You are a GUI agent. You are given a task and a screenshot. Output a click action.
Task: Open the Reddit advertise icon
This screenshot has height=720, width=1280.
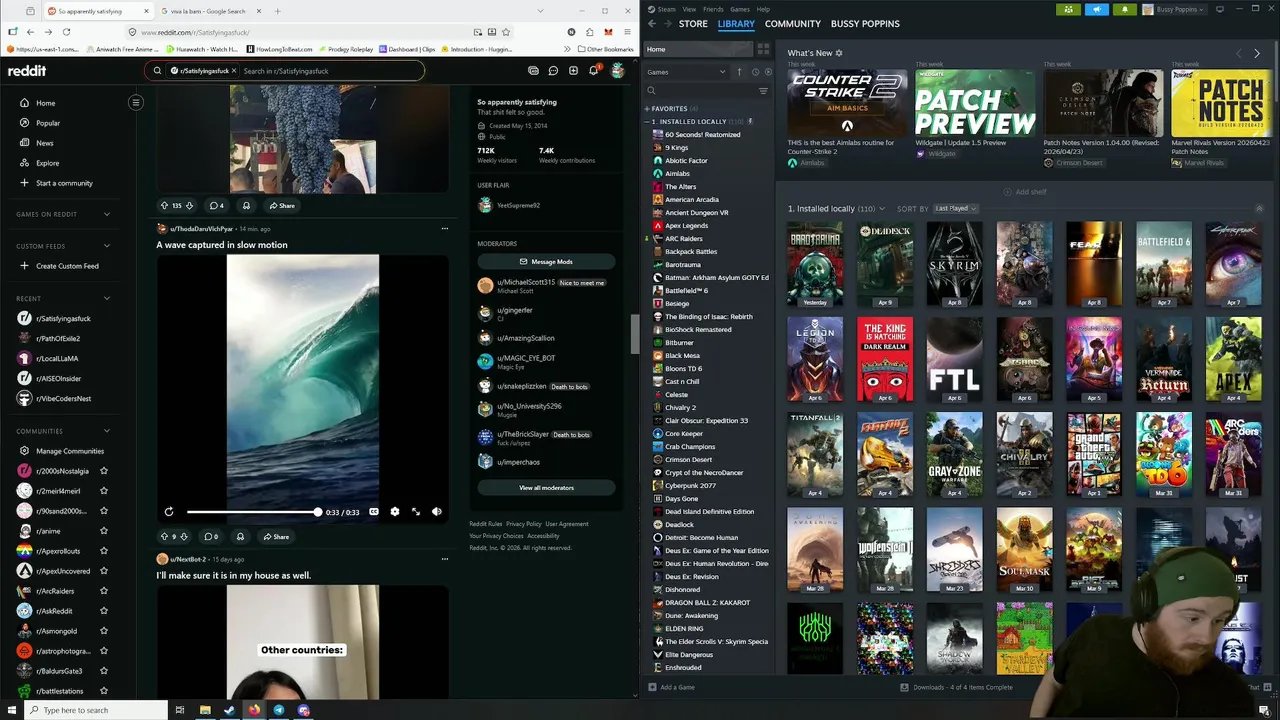tap(533, 71)
